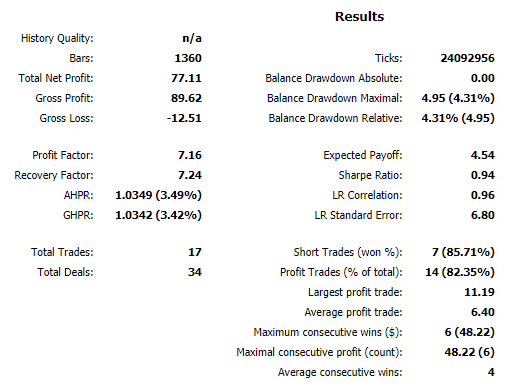Click the Gross Profit value 89.62
Viewport: 505px width, 390px height.
pyautogui.click(x=186, y=98)
